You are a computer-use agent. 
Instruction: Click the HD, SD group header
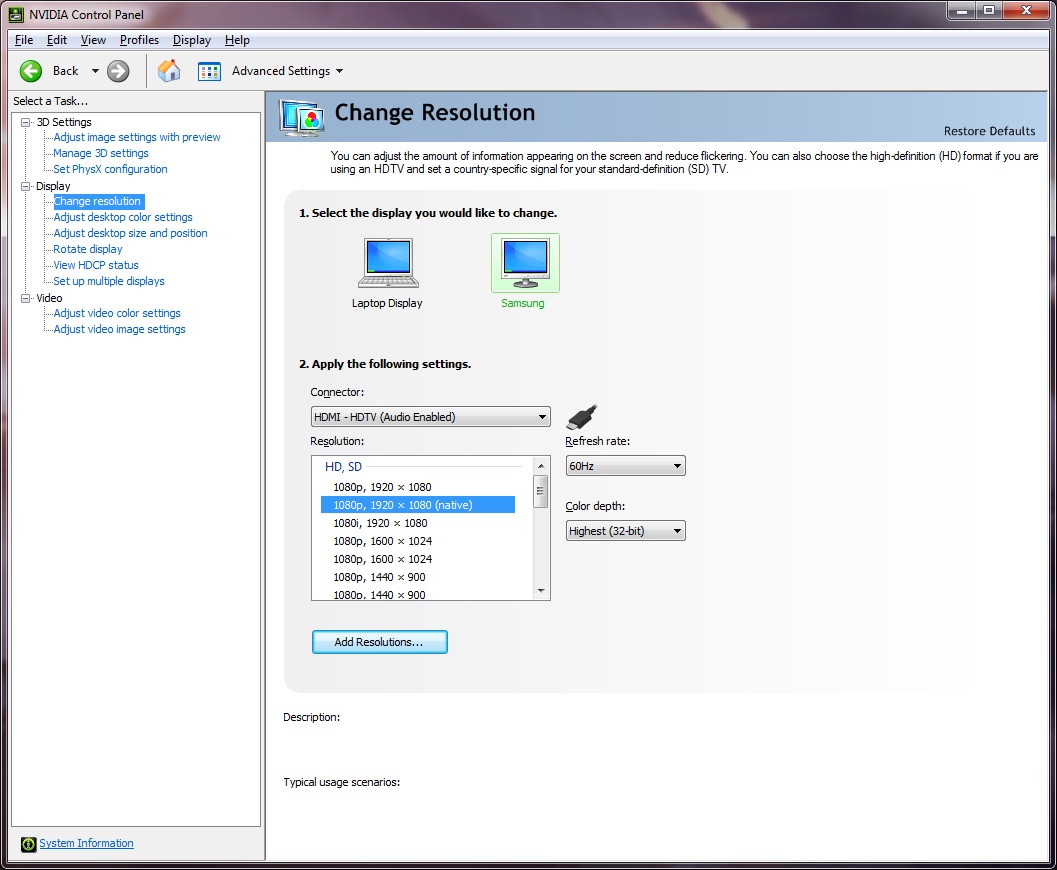[x=344, y=466]
